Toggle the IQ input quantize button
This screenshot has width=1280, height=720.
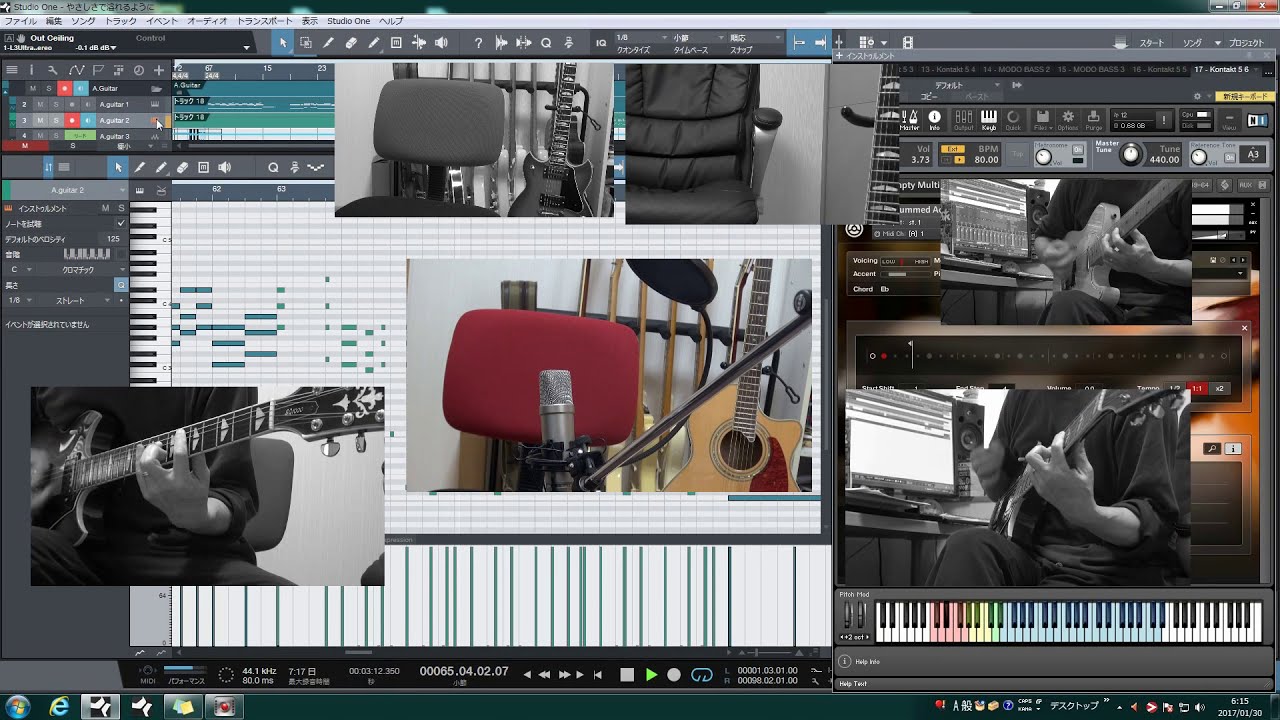(601, 43)
